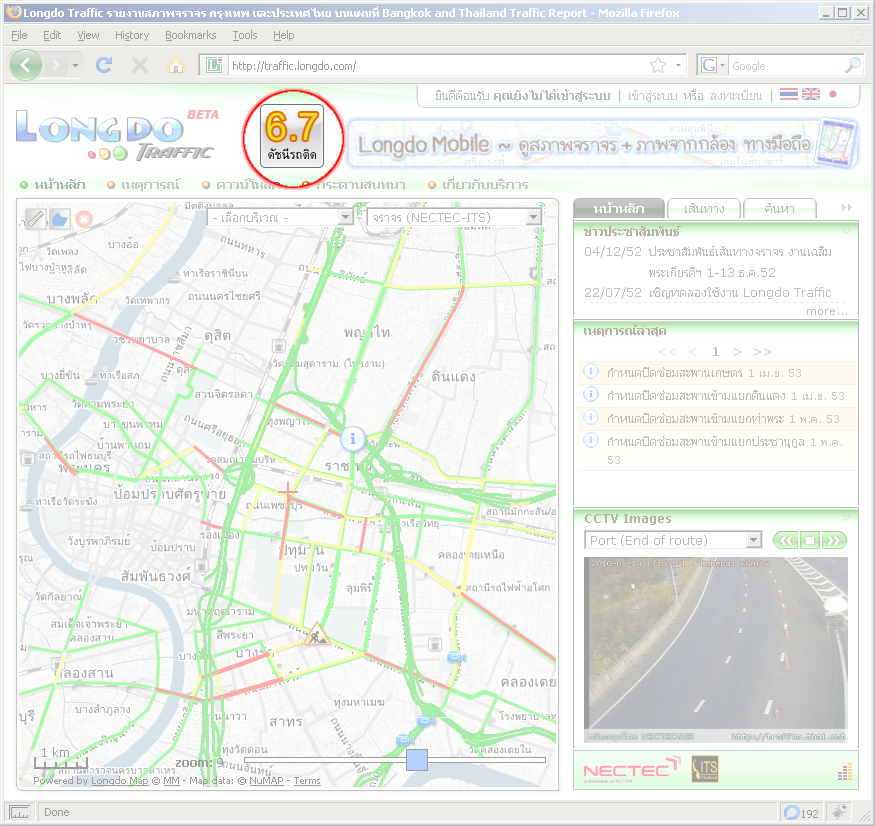Click the double-arrow to scroll side panel tabs

(x=847, y=208)
